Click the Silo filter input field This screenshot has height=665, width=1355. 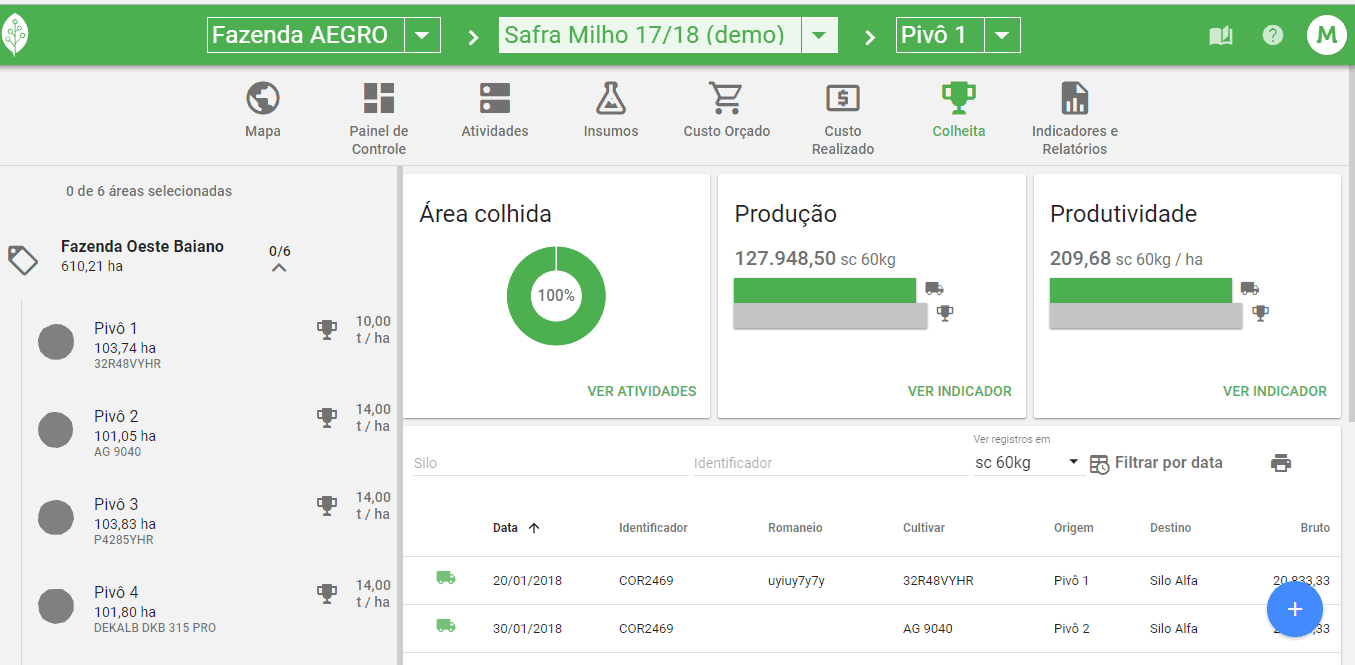point(550,463)
